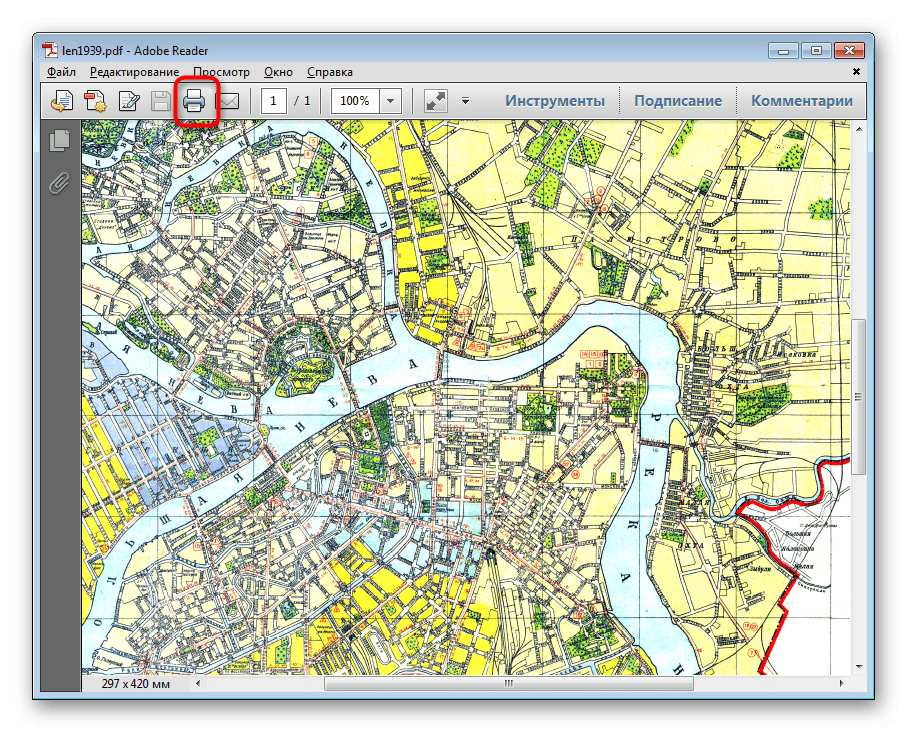The width and height of the screenshot is (907, 732).
Task: Open the Файл menu
Action: tap(61, 72)
